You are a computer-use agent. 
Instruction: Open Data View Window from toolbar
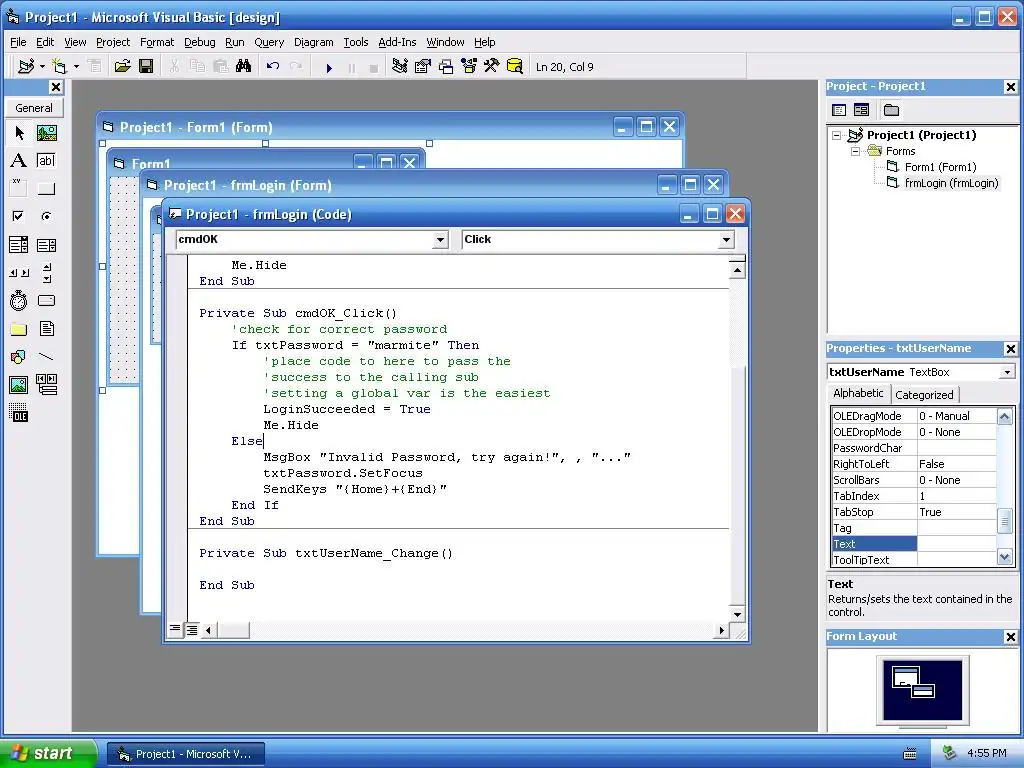point(515,67)
